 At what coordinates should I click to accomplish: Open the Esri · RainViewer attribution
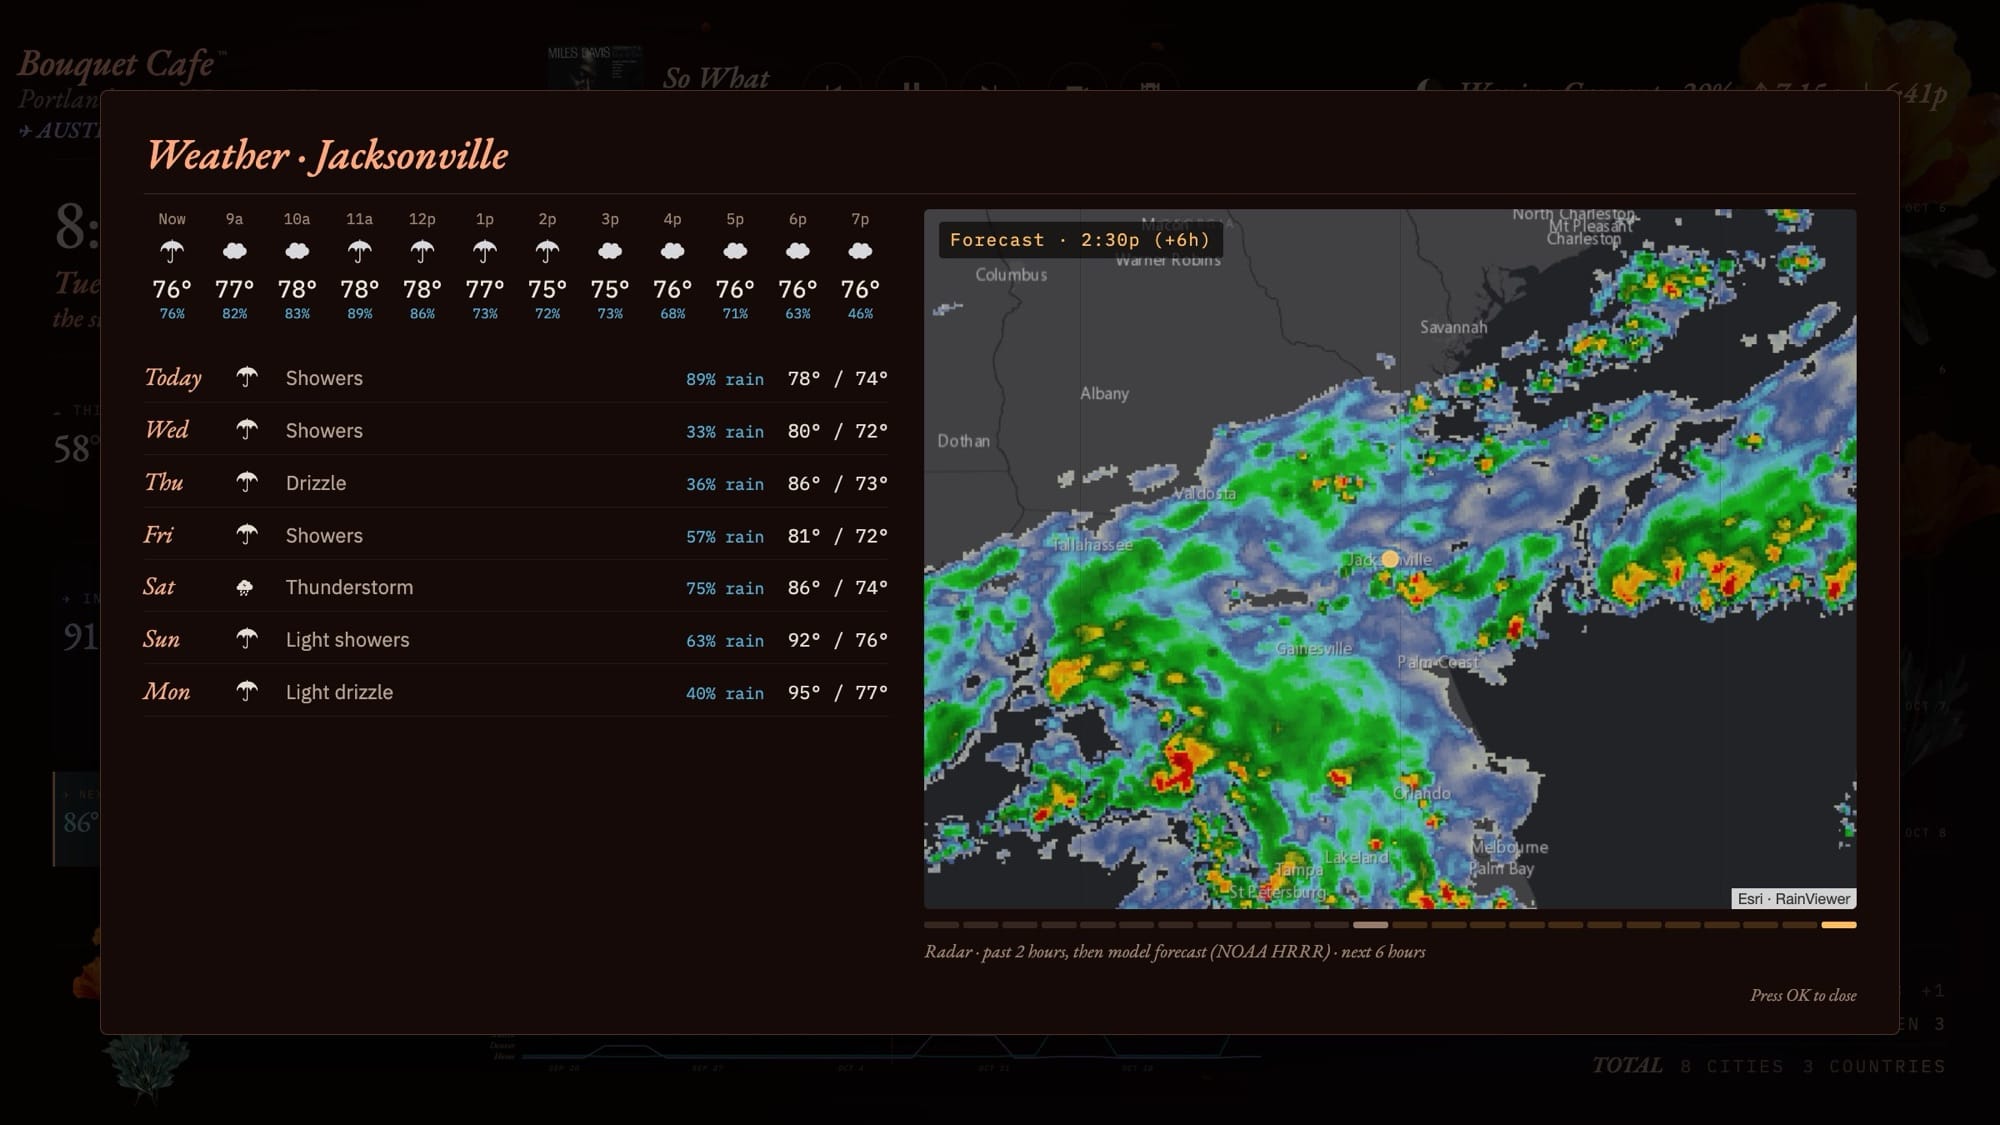(x=1793, y=899)
